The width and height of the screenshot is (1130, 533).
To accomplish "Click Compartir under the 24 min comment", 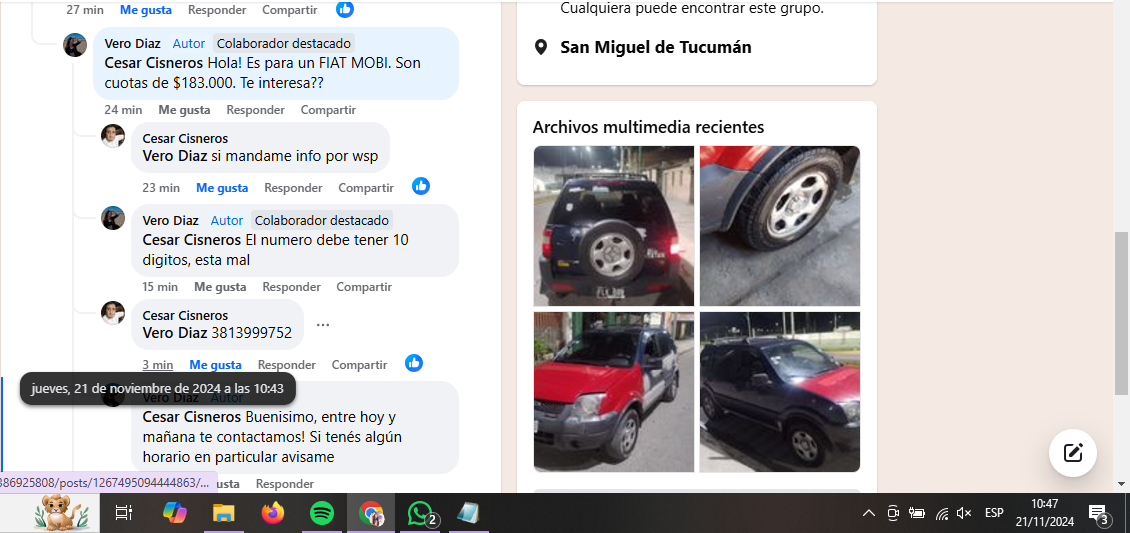I will pyautogui.click(x=328, y=110).
